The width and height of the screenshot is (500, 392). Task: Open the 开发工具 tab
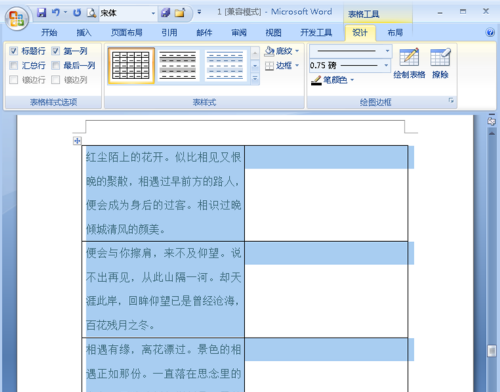316,33
